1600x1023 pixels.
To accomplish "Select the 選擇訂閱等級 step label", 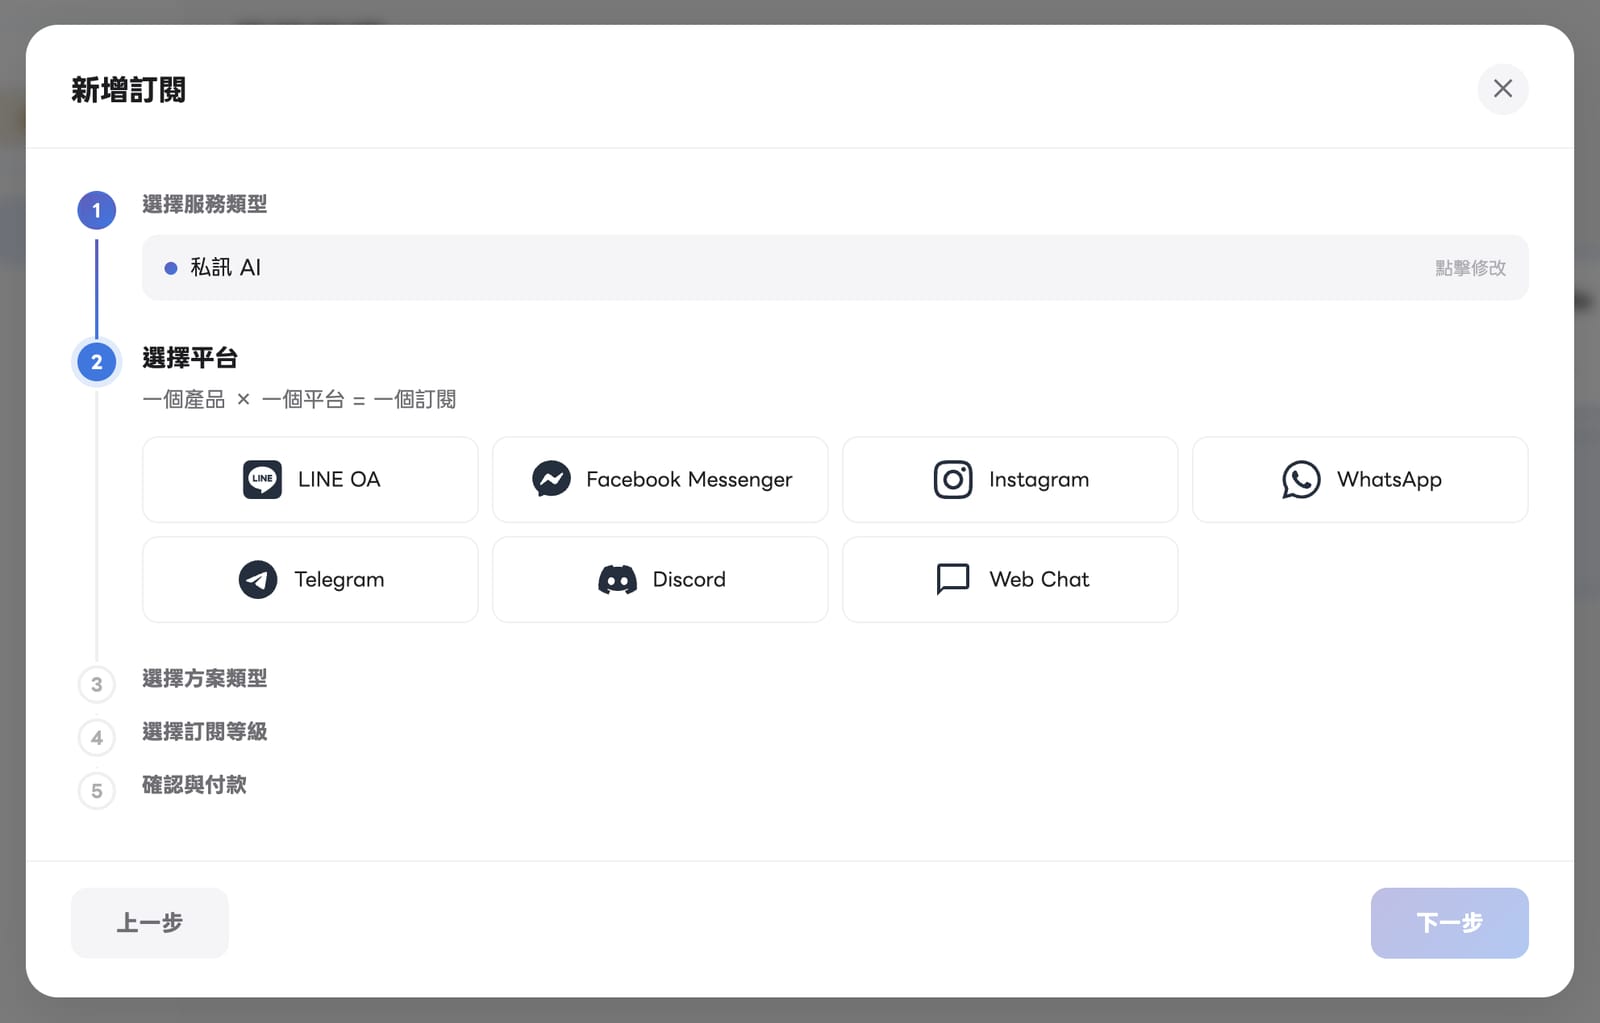I will point(204,731).
